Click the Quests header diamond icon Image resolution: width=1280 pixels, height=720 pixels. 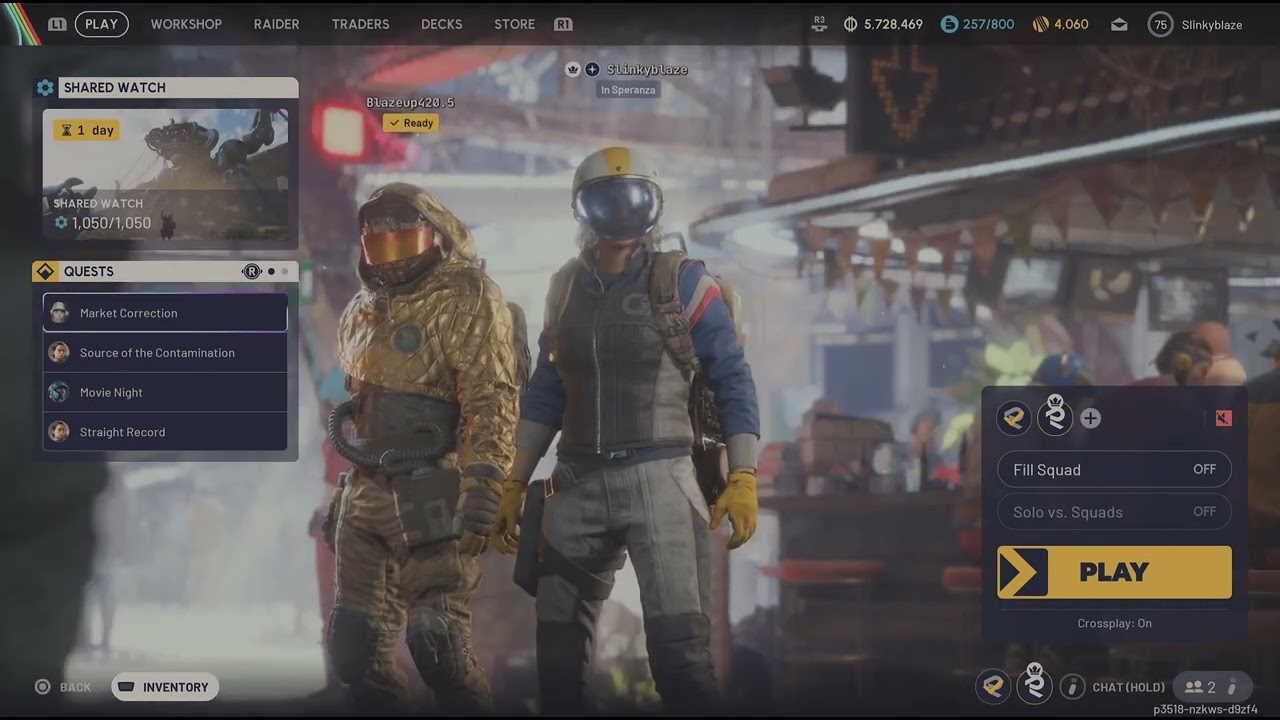point(45,271)
